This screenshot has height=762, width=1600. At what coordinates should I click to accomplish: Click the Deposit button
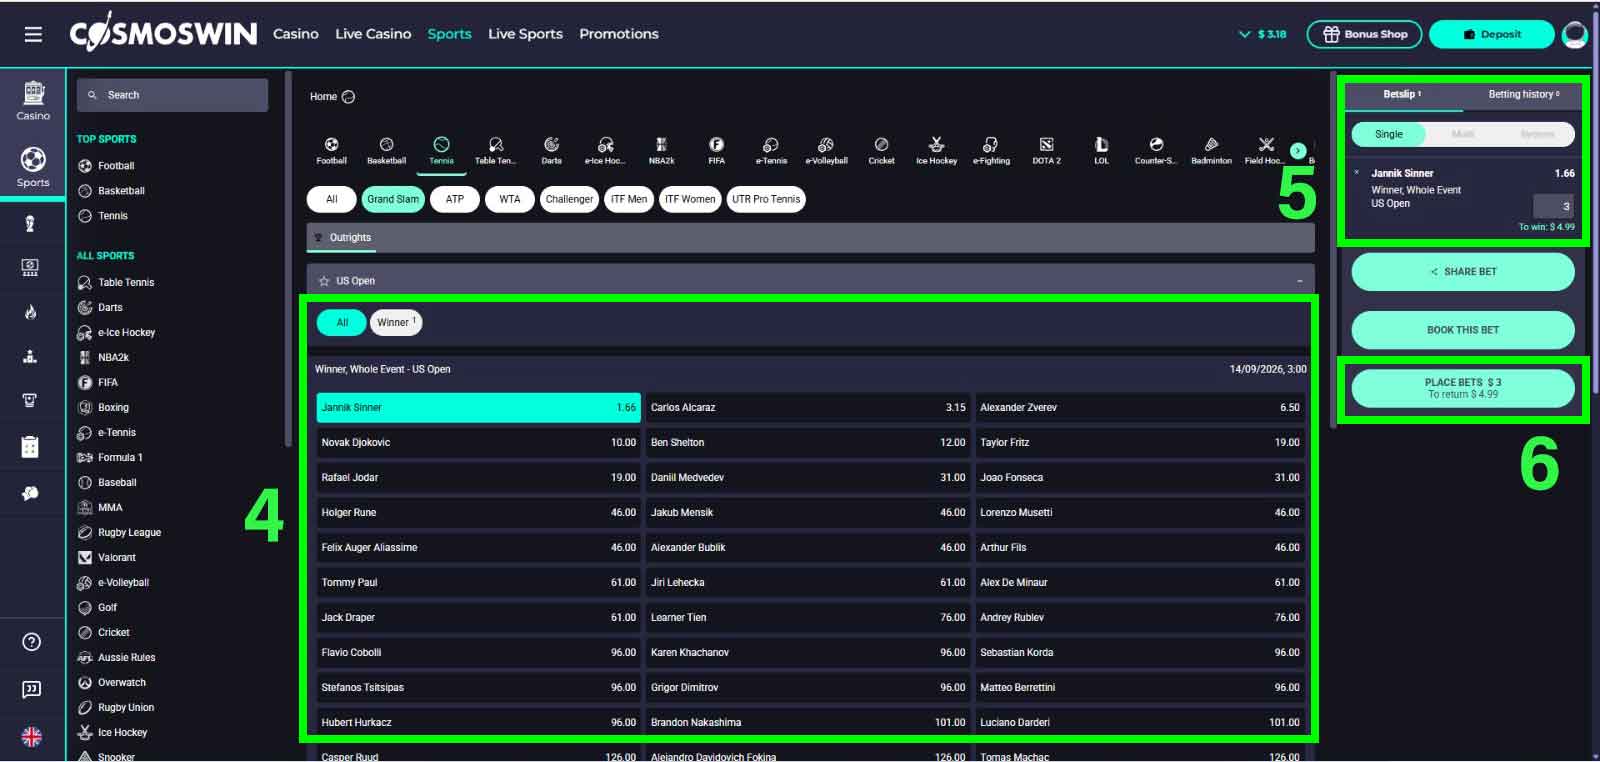[x=1492, y=34]
